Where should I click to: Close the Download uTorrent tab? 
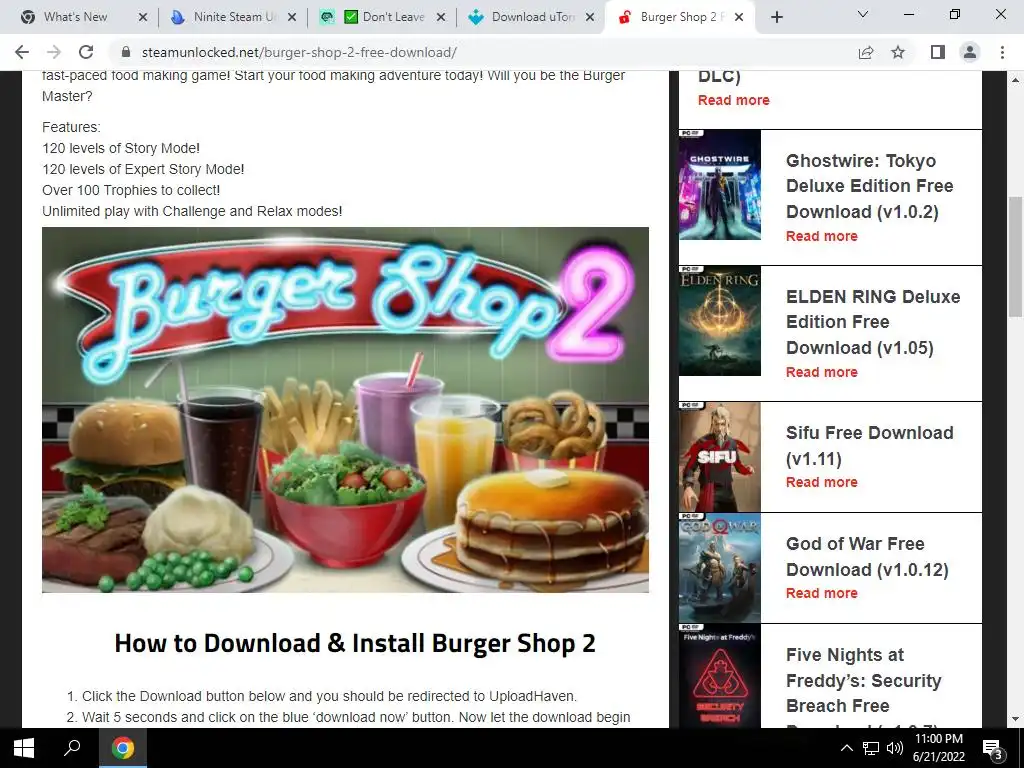coord(590,18)
